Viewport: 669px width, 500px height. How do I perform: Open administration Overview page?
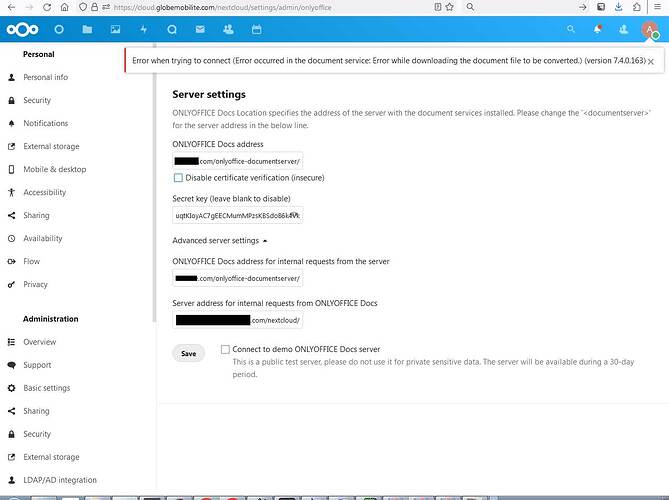40,342
